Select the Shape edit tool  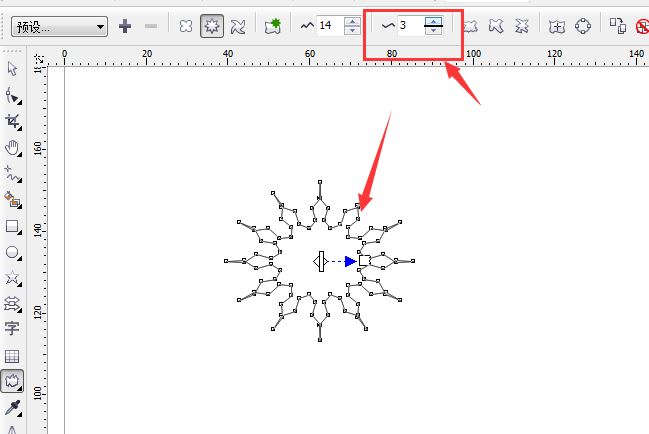(x=12, y=96)
